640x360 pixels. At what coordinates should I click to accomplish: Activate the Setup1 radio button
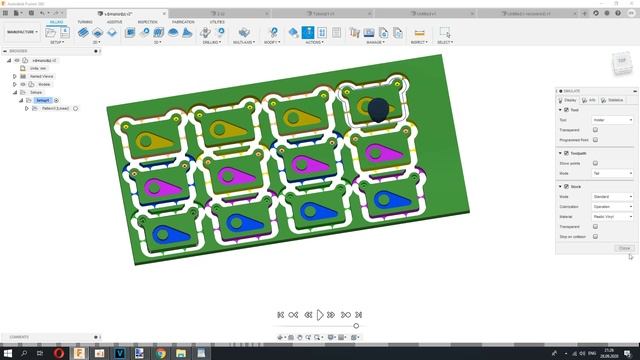(x=56, y=100)
